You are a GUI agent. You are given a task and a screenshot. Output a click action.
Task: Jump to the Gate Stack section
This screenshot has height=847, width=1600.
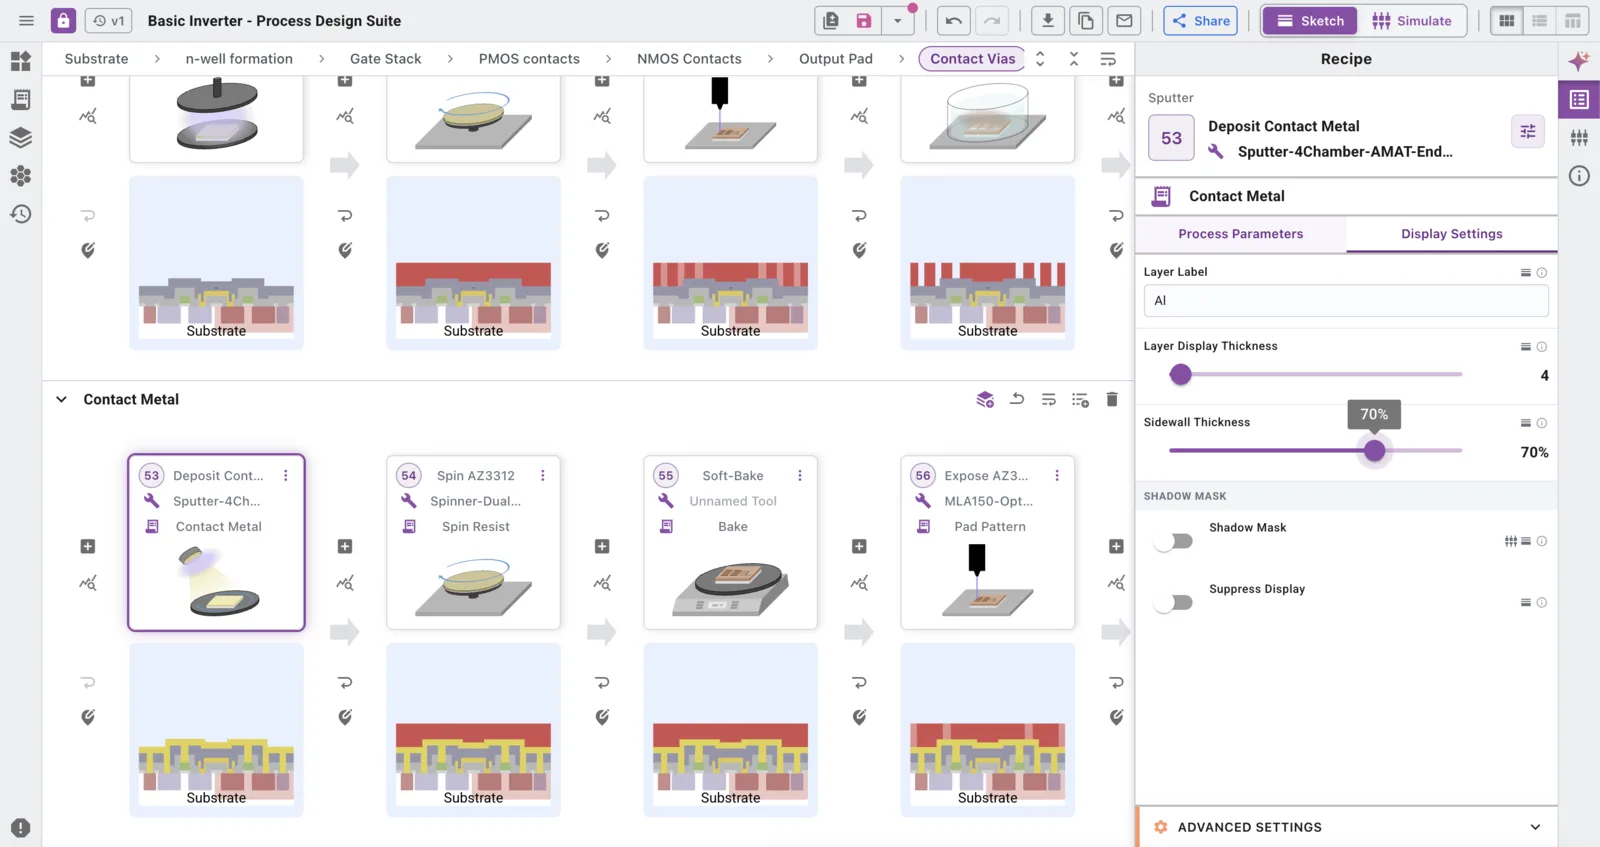click(x=386, y=59)
